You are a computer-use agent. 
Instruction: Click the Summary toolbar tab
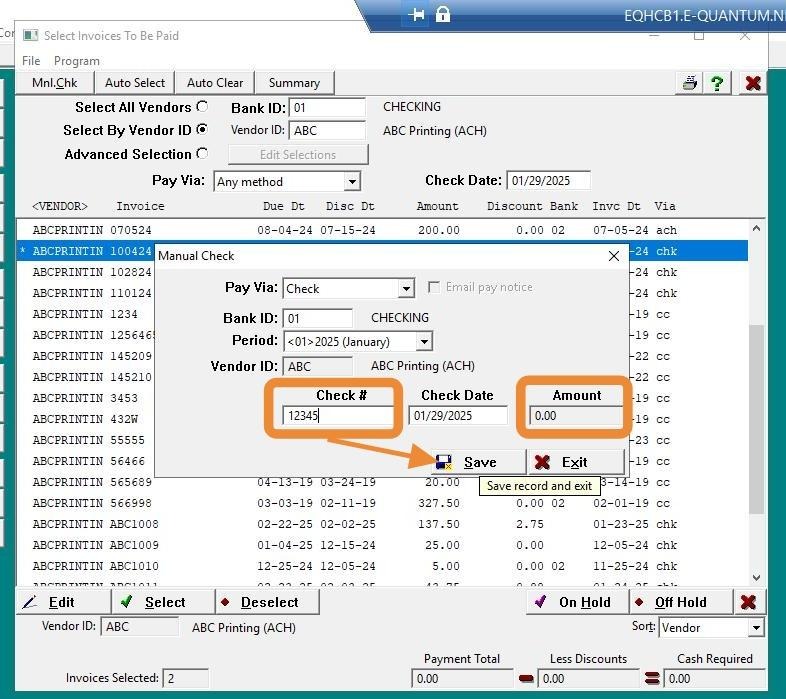tap(294, 83)
